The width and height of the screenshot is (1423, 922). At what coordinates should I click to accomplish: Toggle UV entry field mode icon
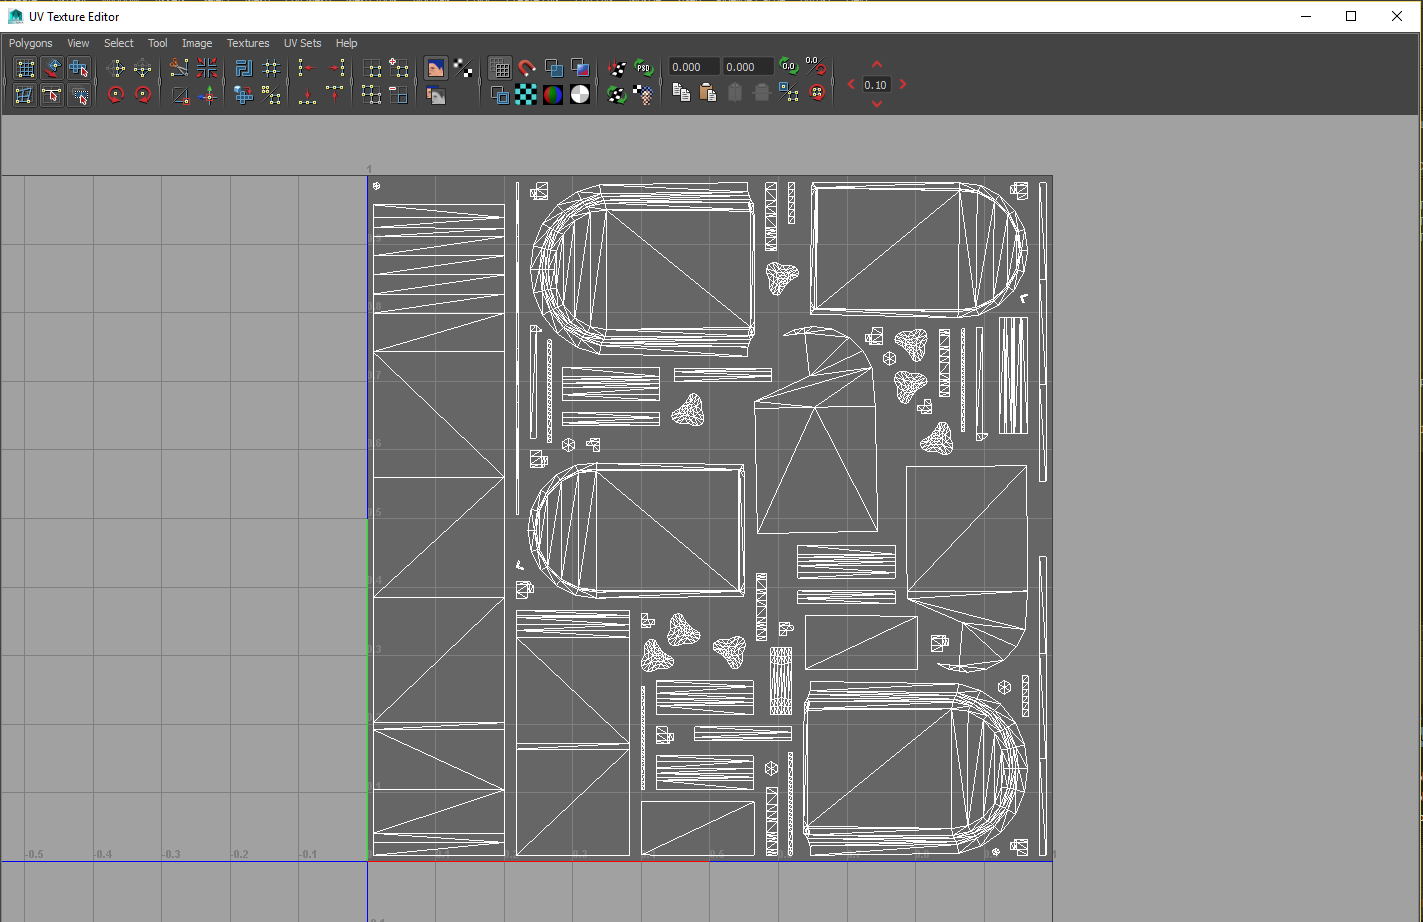(817, 68)
